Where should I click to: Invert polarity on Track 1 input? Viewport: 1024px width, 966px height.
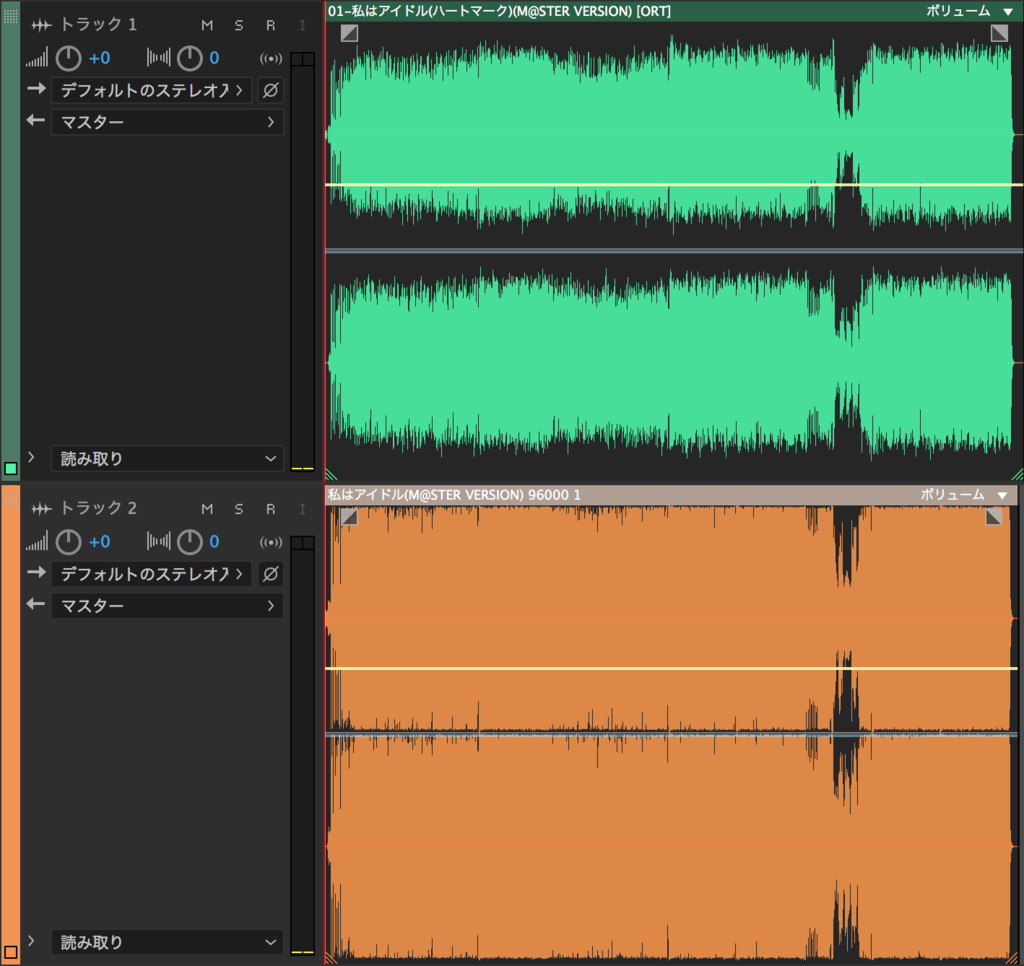point(270,90)
